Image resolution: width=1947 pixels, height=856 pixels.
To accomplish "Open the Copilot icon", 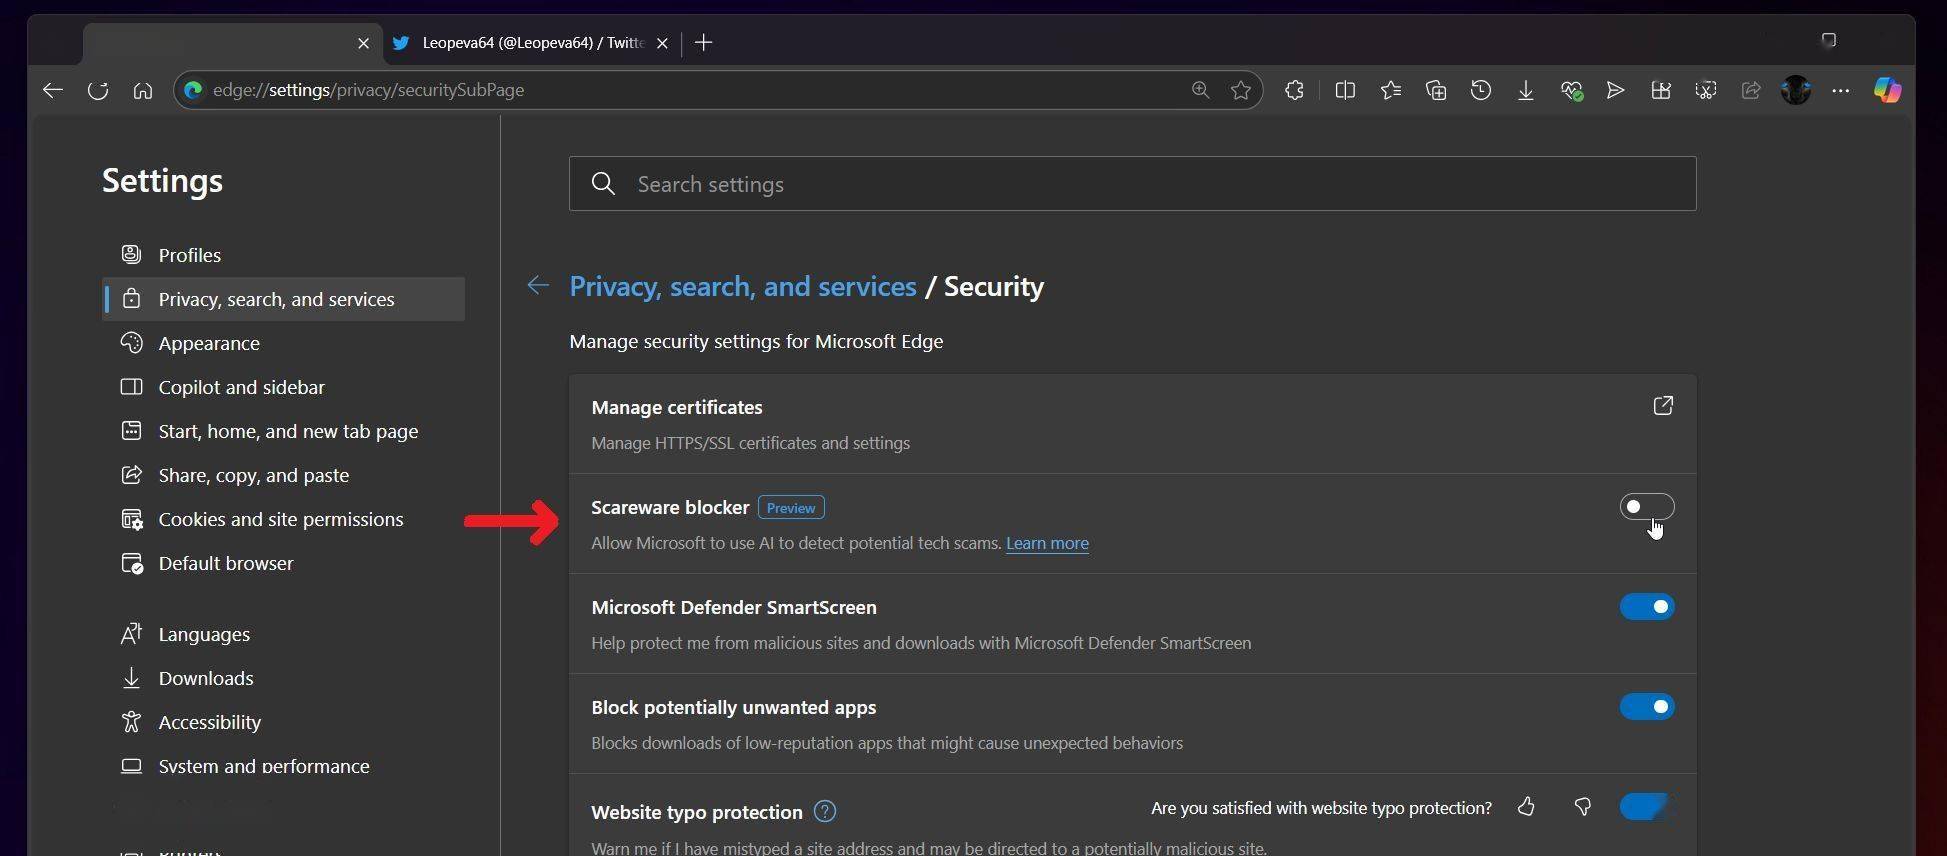I will 1887,90.
